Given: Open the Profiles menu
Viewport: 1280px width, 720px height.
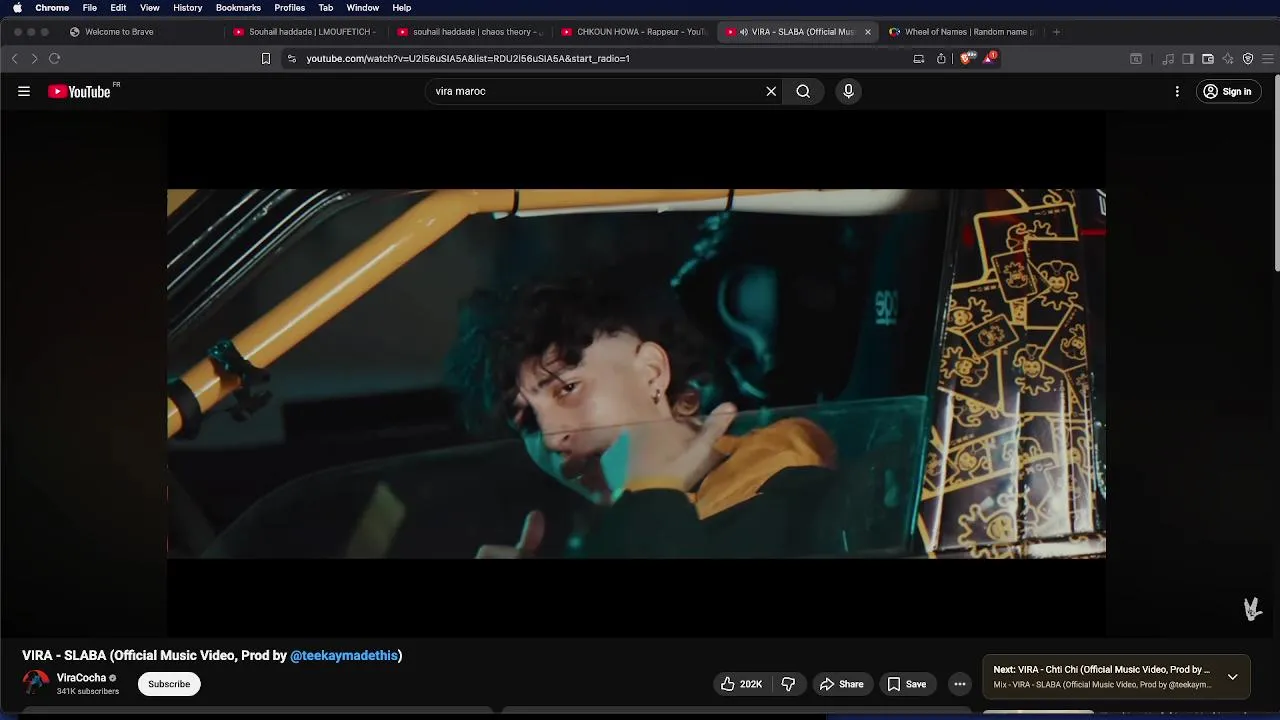Looking at the screenshot, I should click(x=290, y=8).
